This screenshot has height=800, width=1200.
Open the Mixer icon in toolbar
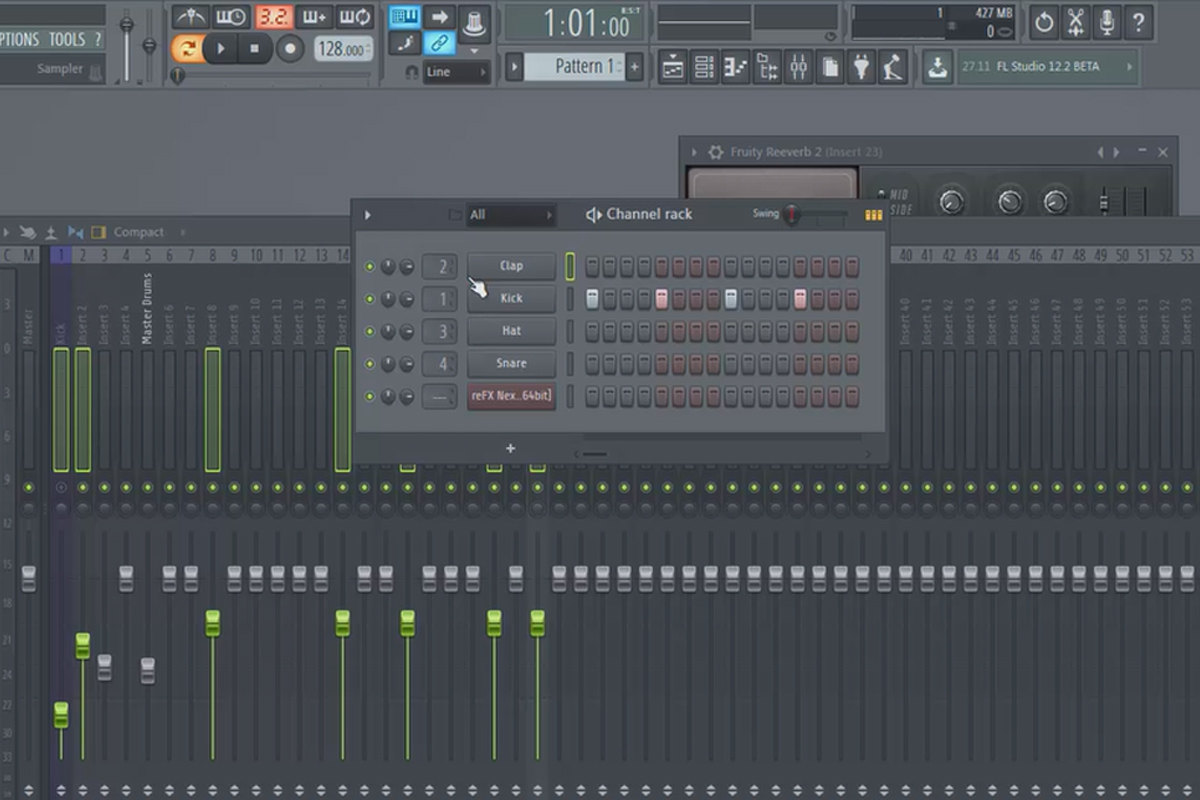(x=798, y=67)
